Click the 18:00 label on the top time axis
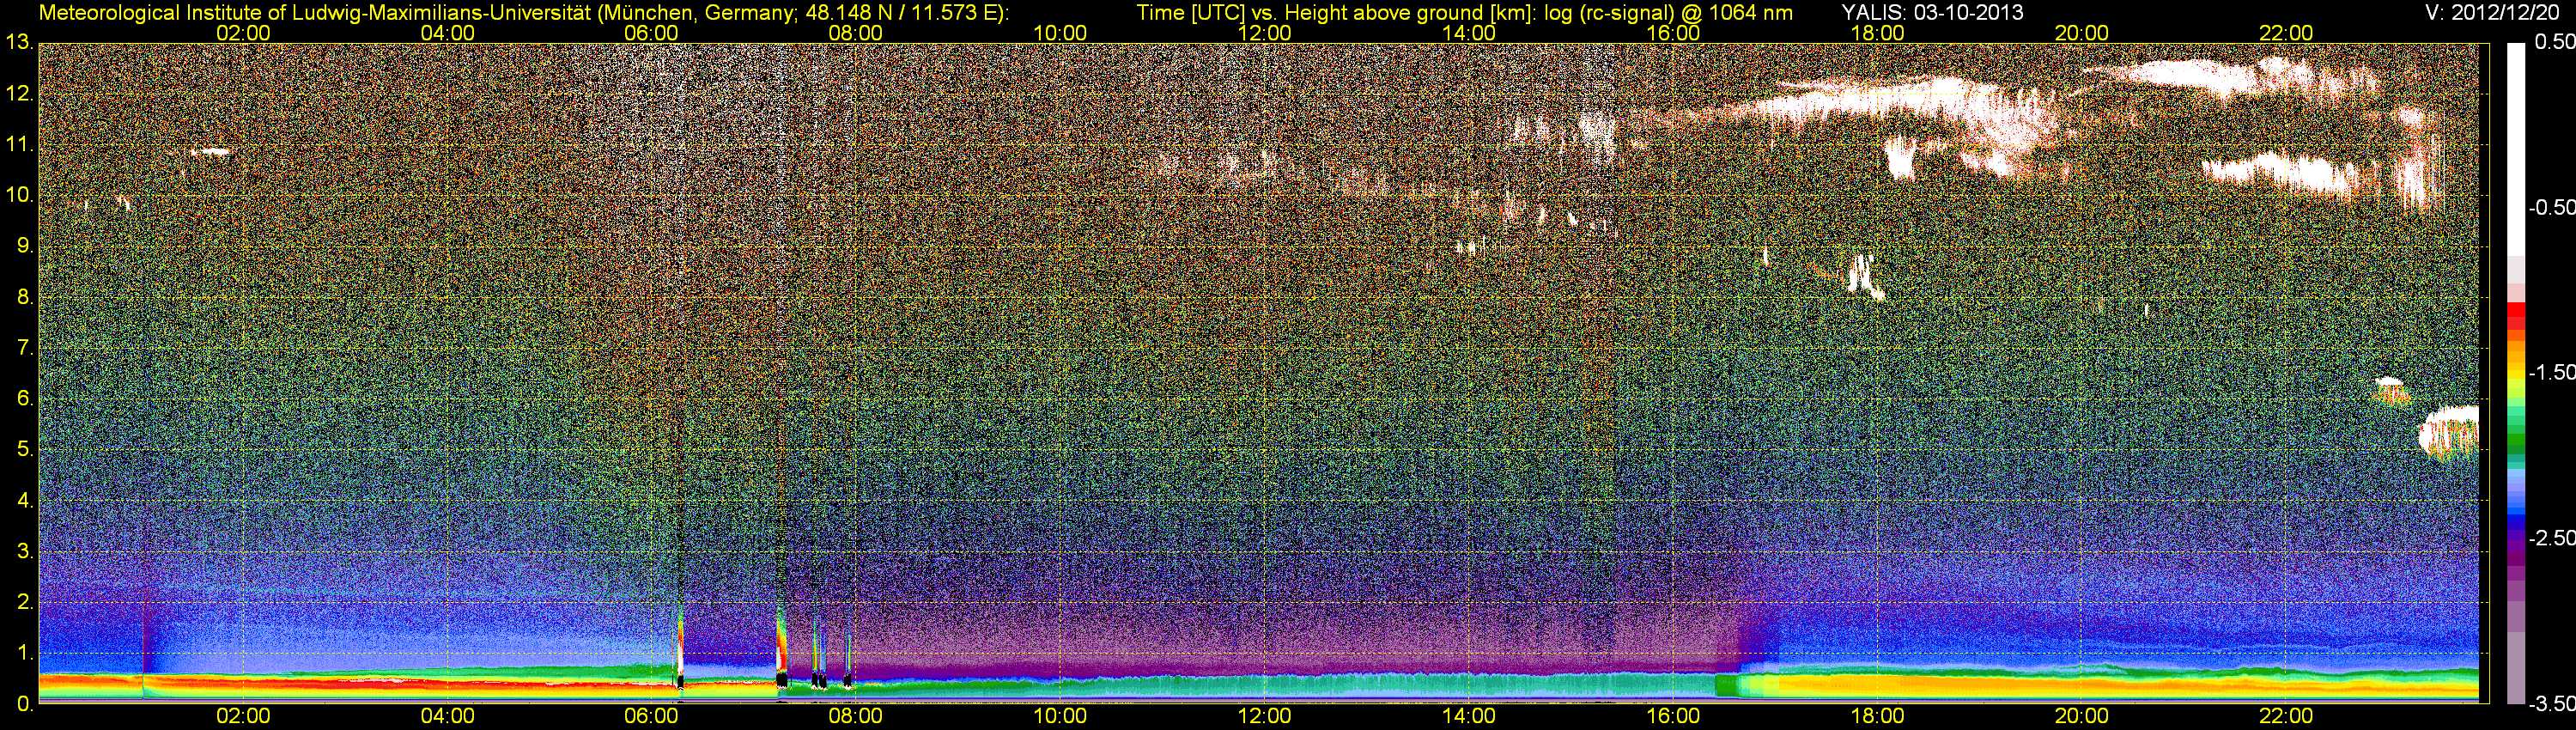This screenshot has height=730, width=2576. tap(1877, 33)
